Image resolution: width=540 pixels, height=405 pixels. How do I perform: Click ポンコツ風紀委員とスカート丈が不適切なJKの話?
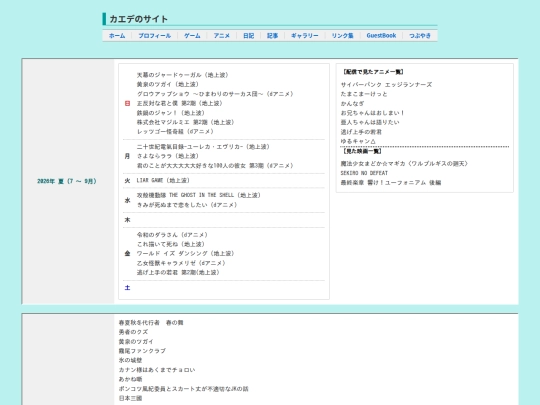click(184, 389)
